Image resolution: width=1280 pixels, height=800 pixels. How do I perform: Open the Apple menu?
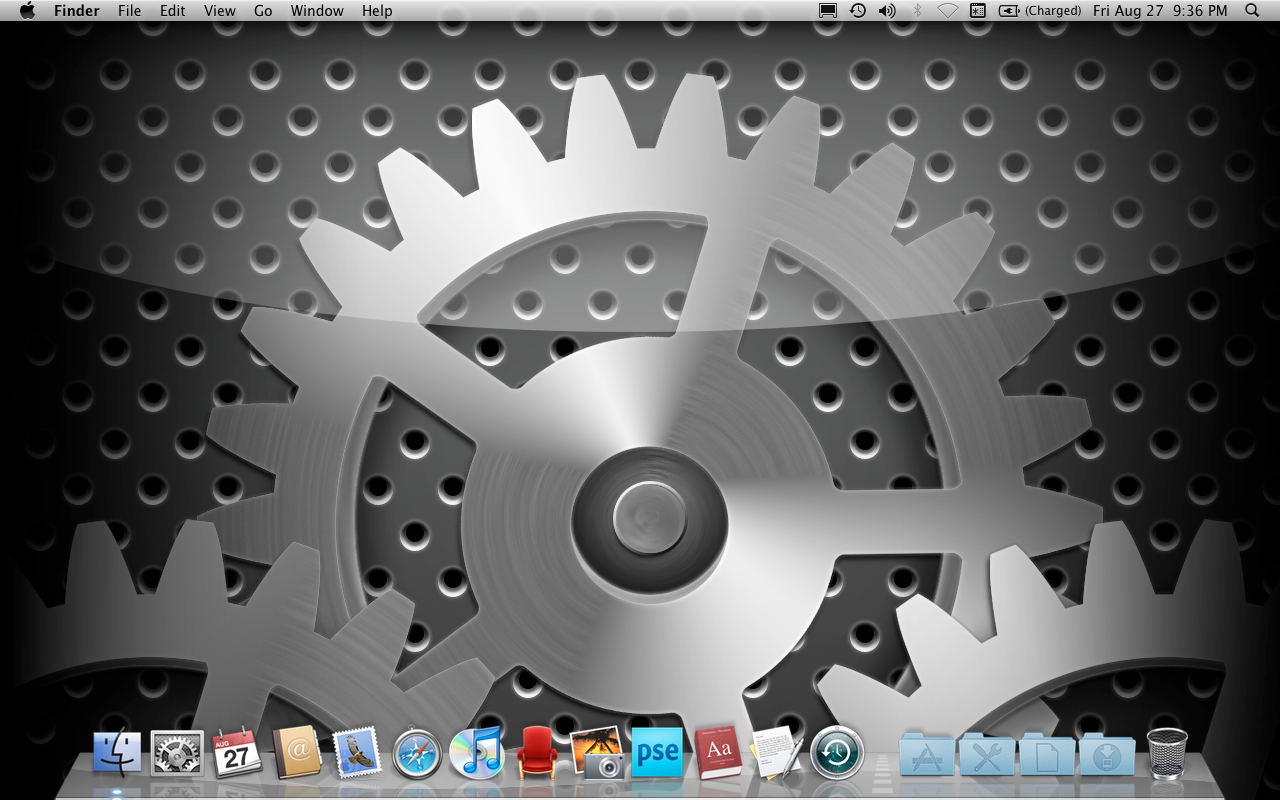(27, 11)
